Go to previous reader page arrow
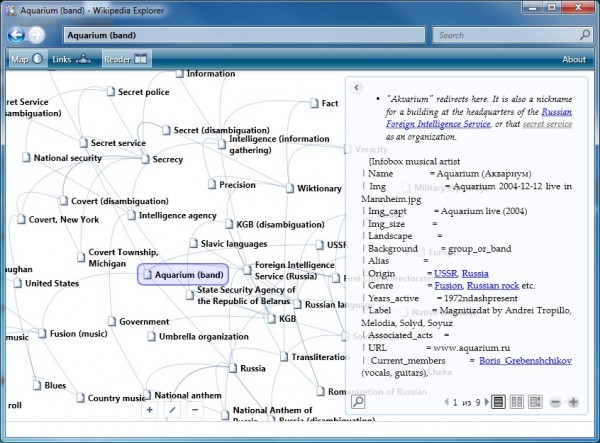Image resolution: width=600 pixels, height=443 pixels. point(446,402)
